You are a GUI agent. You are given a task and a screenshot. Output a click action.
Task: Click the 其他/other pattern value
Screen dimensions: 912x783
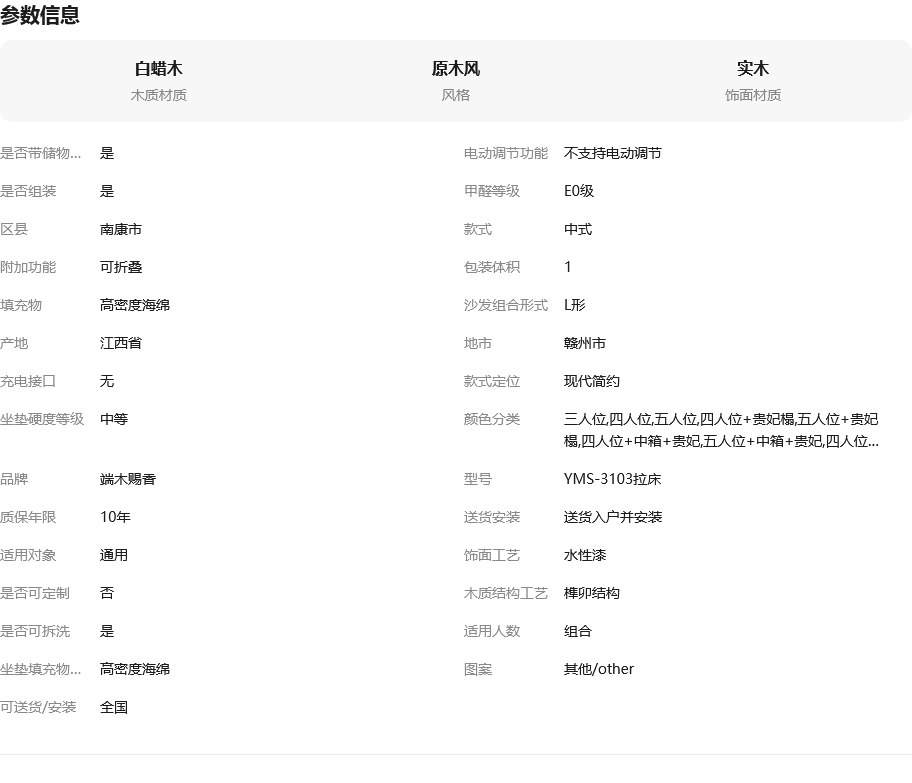click(599, 669)
